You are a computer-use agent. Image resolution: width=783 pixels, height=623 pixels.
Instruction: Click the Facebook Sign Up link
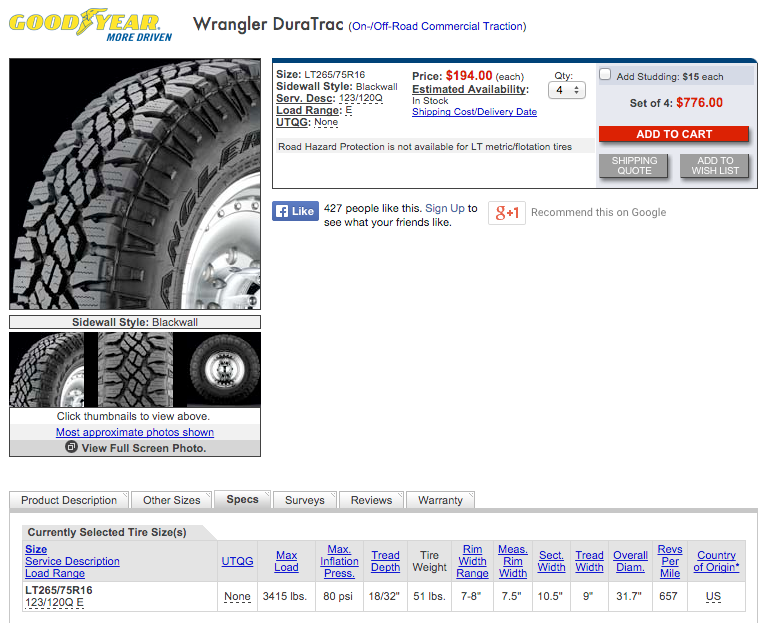(445, 208)
